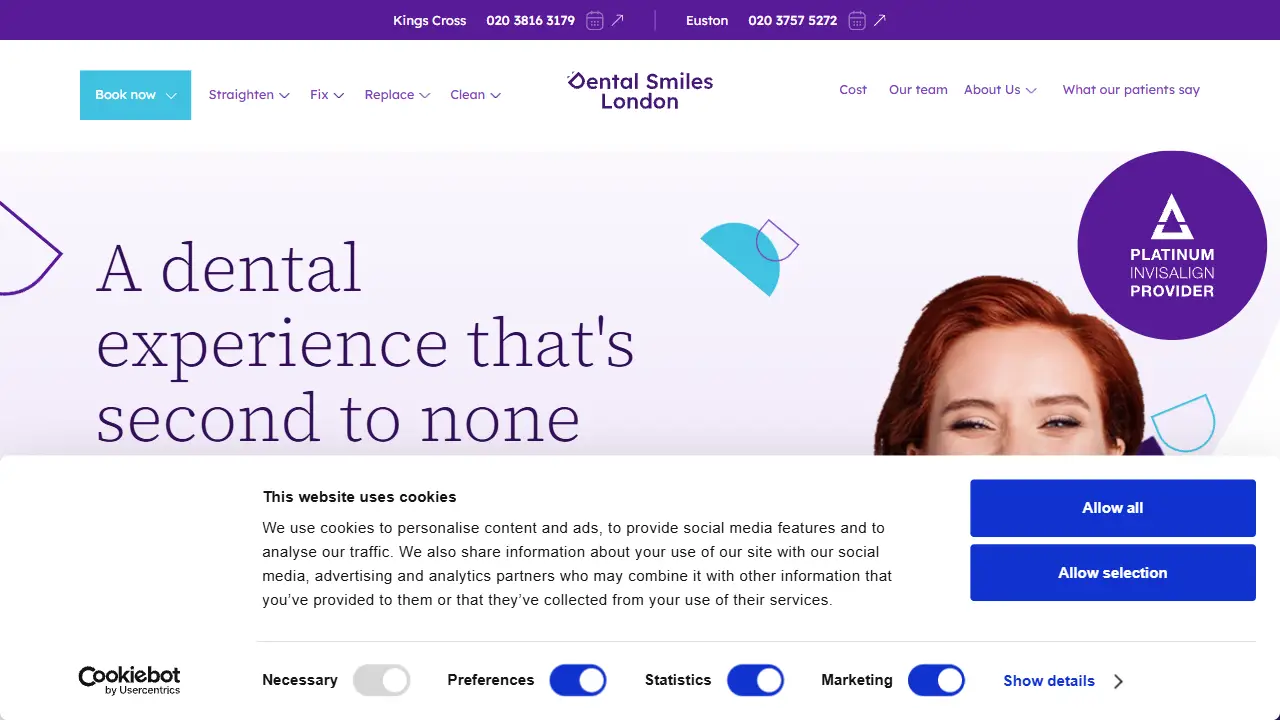Open the Dental Smiles London logo homepage

(x=640, y=90)
